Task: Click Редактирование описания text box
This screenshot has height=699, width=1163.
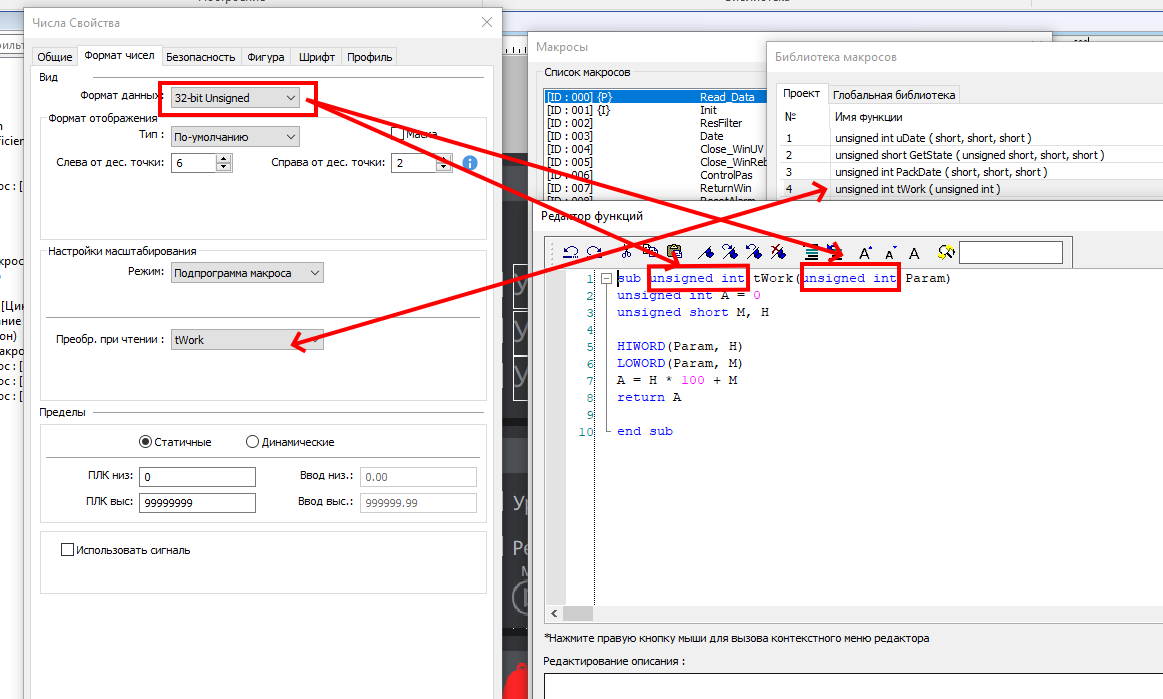Action: 853,686
